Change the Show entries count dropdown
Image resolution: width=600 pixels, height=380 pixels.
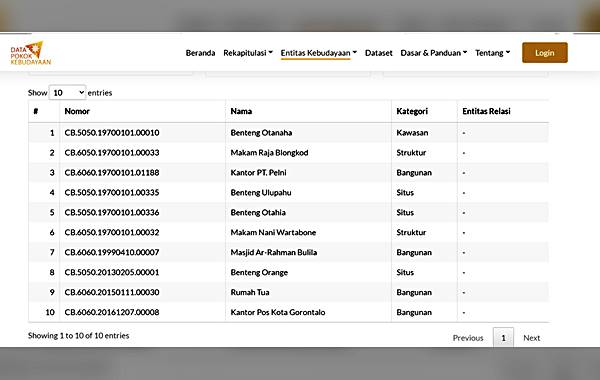point(67,93)
